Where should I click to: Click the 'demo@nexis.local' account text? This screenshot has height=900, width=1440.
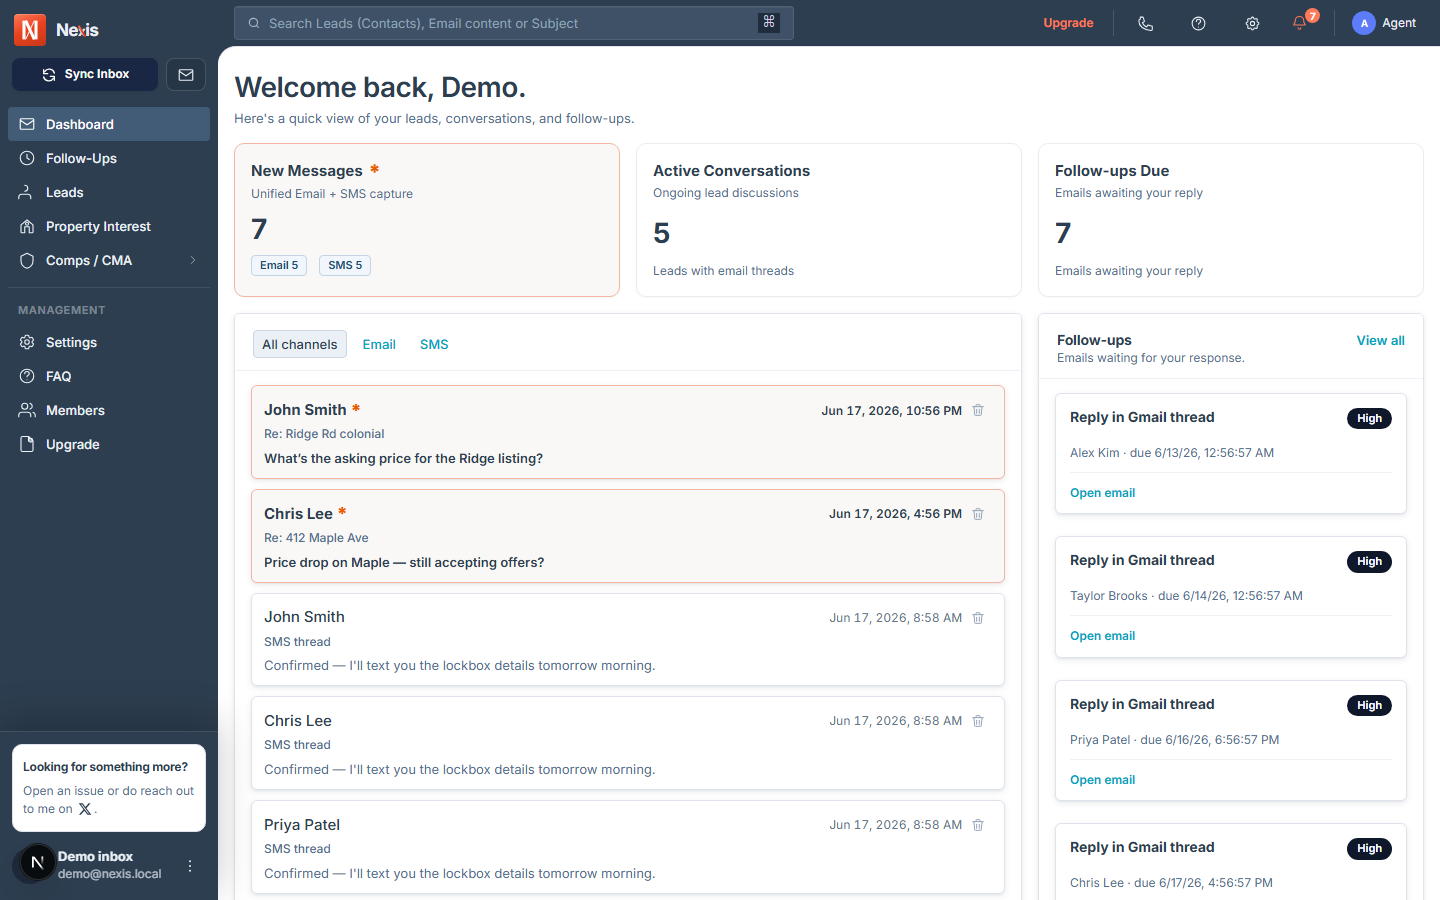click(109, 874)
